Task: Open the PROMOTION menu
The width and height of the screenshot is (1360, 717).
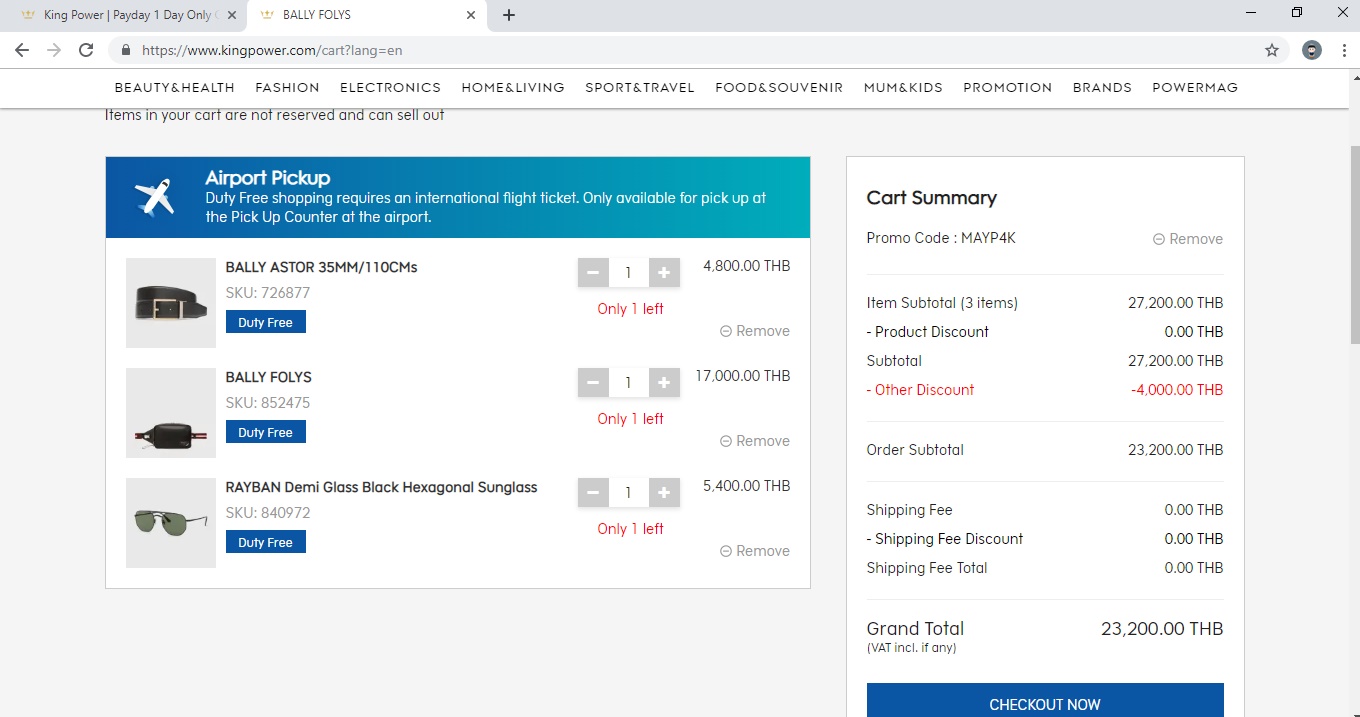Action: (1008, 87)
